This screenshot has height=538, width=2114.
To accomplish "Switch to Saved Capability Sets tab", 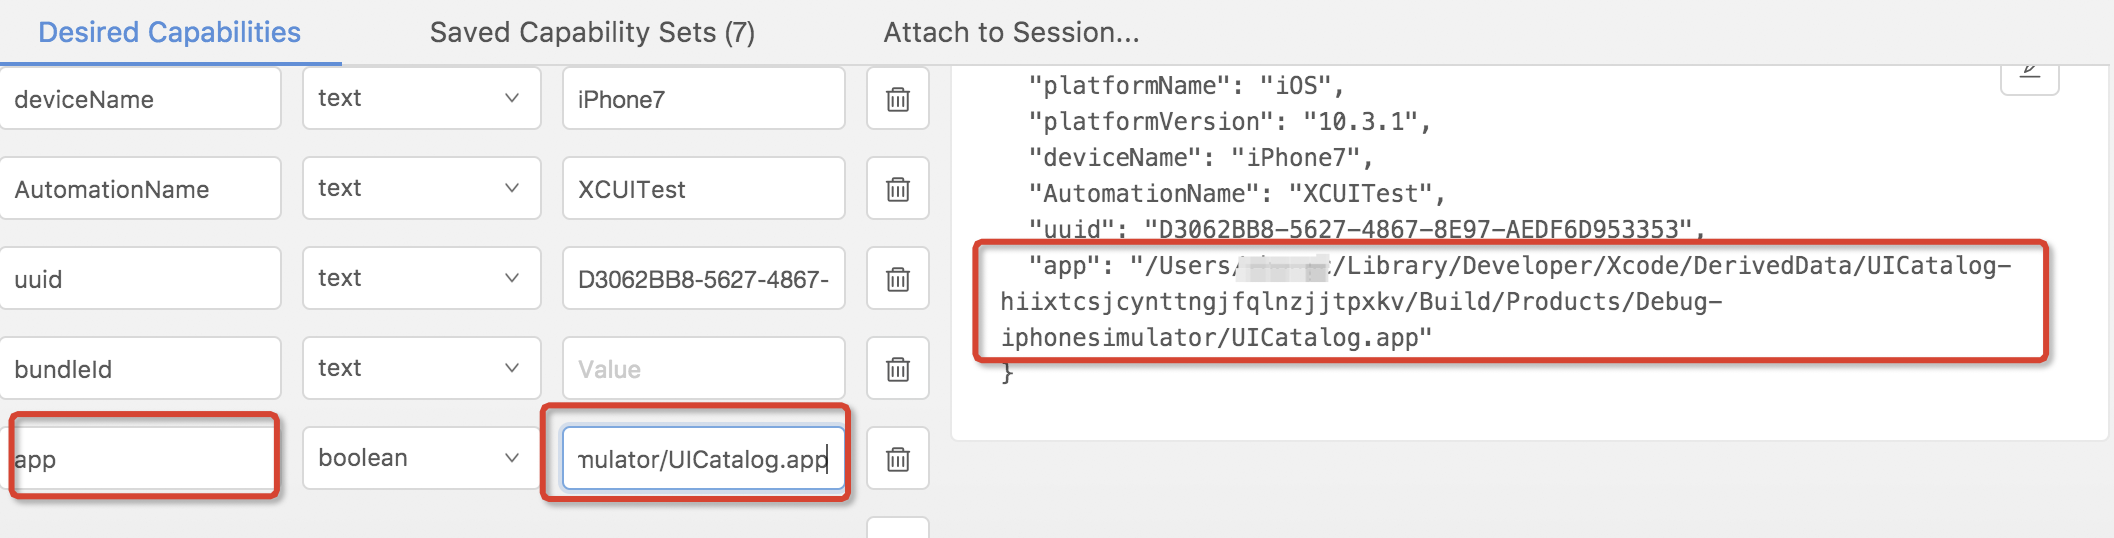I will click(x=592, y=32).
